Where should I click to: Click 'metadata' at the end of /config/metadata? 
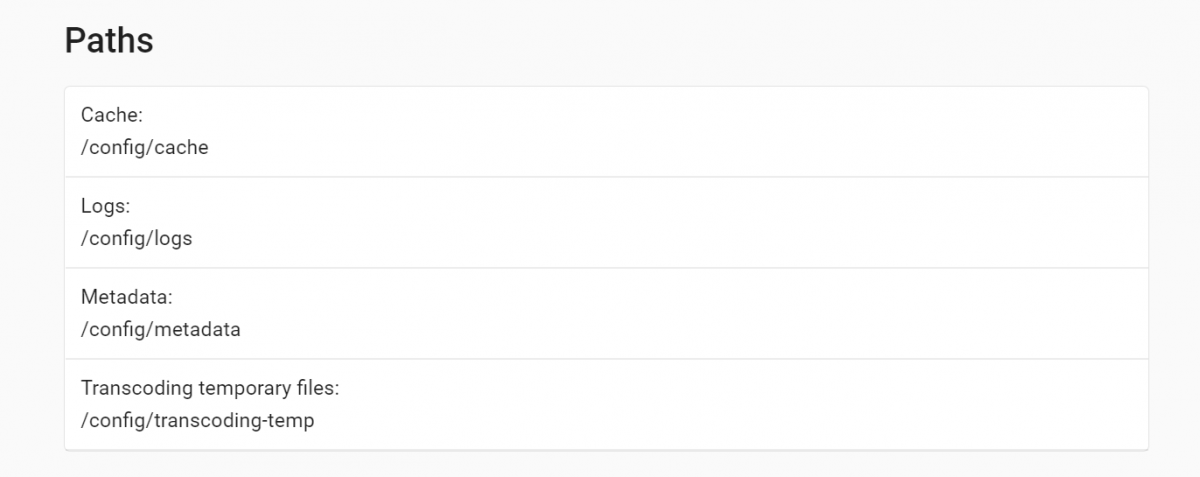coord(198,329)
